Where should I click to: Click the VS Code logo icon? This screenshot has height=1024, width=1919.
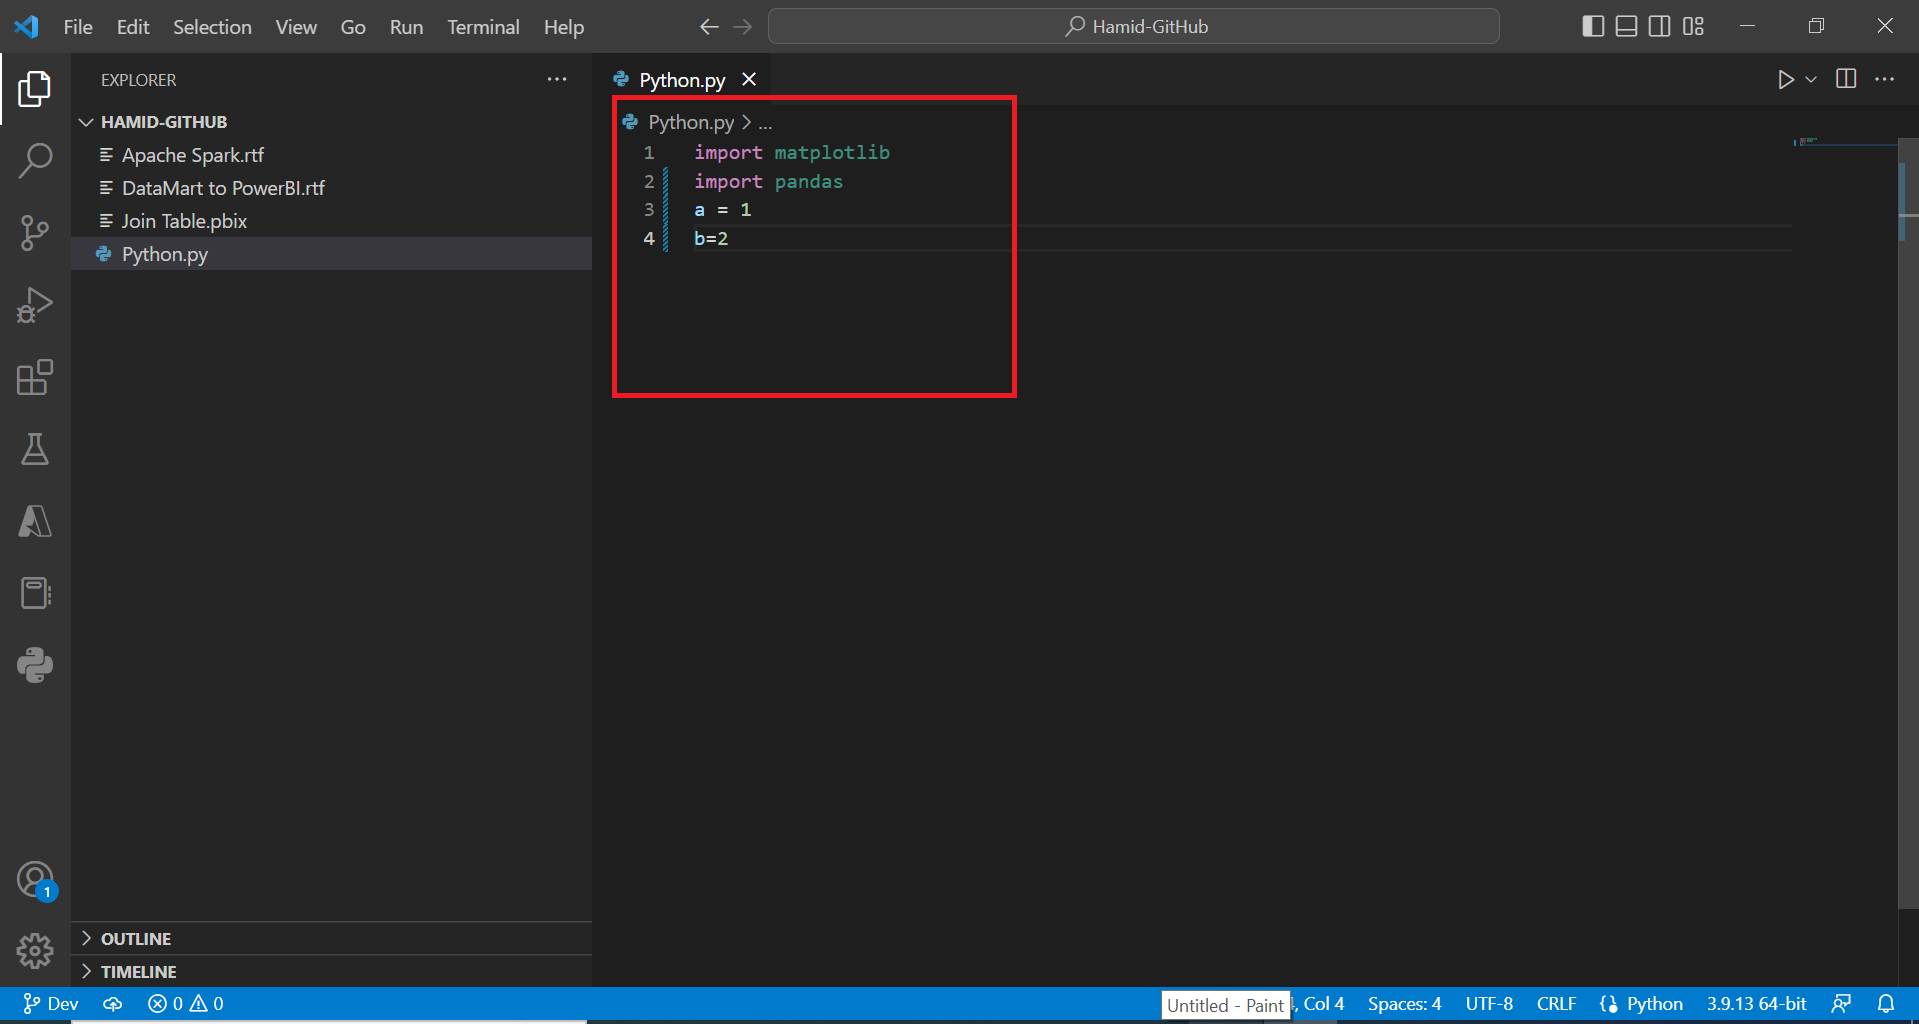click(x=26, y=26)
